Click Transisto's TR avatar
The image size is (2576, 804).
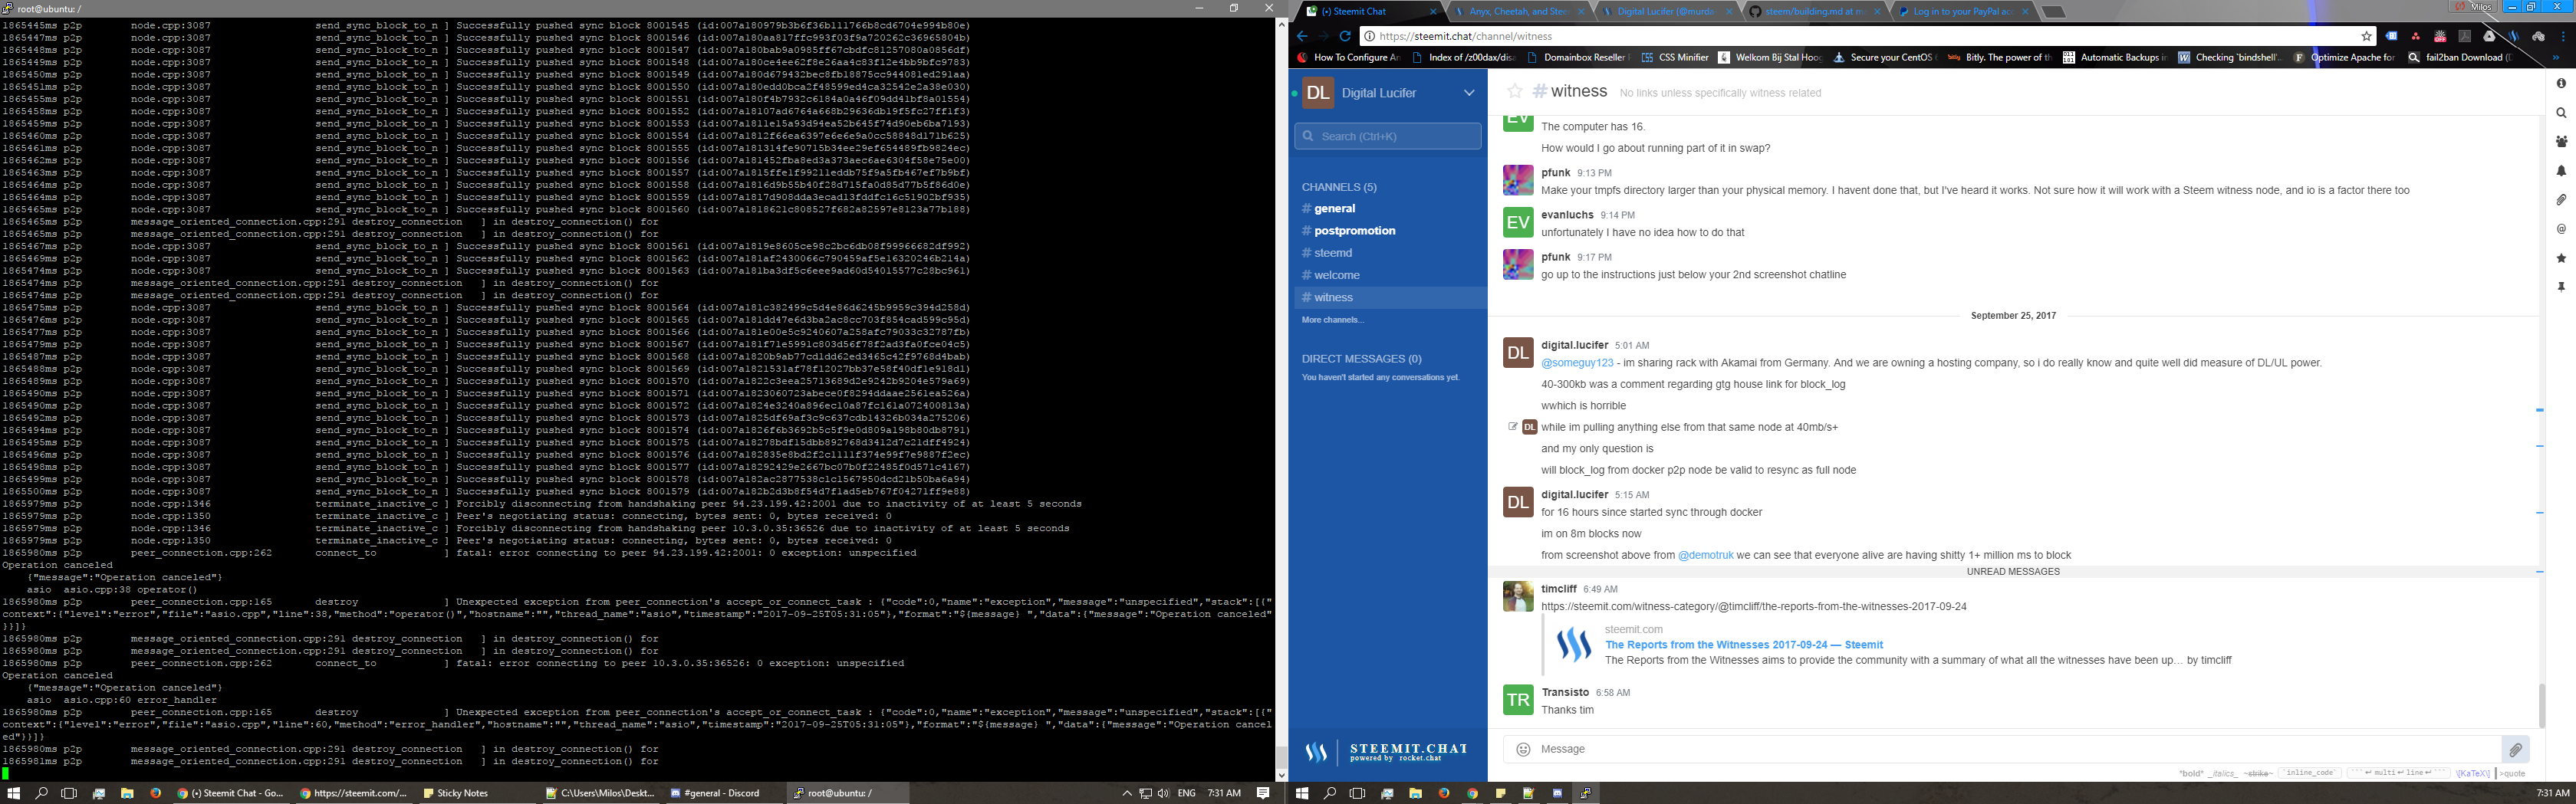pos(1518,700)
